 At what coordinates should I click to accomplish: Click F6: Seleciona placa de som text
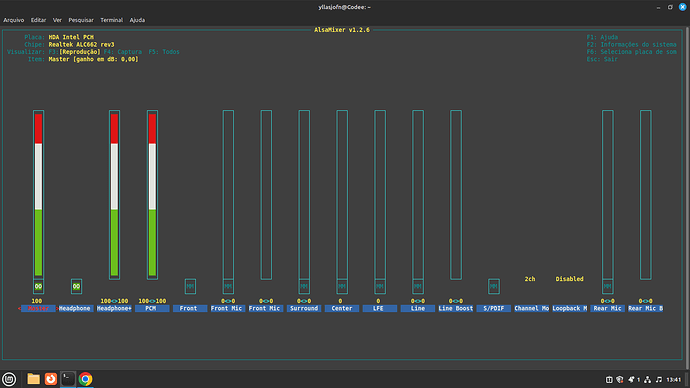[x=631, y=52]
